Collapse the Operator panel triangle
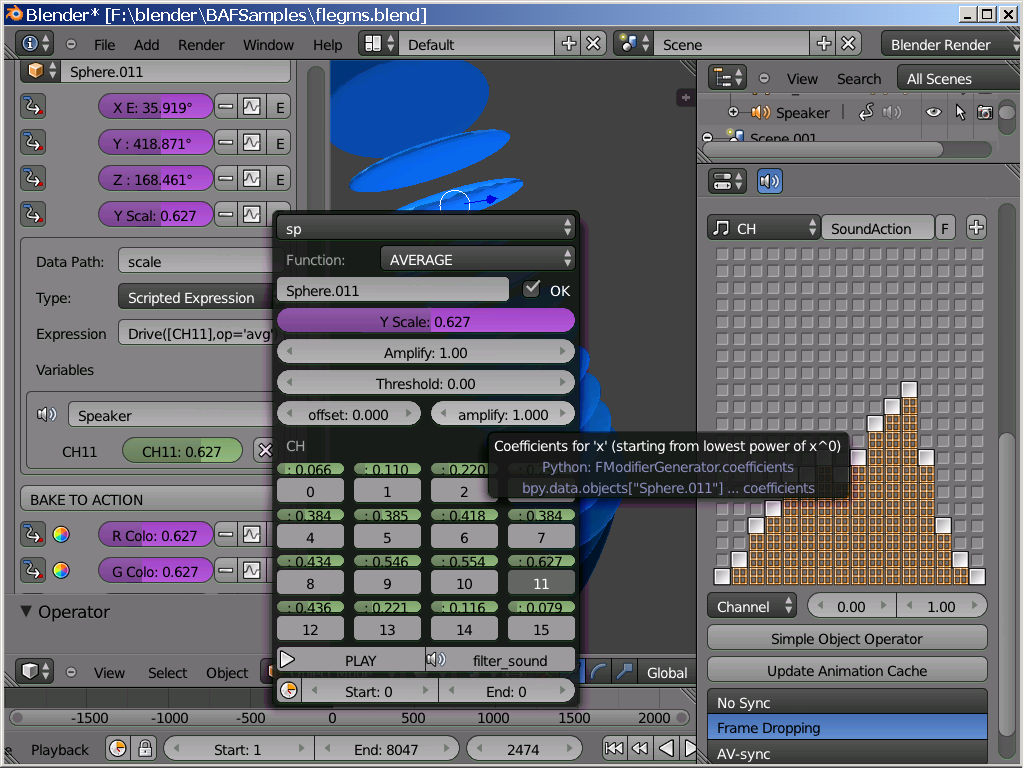1024x768 pixels. [25, 611]
